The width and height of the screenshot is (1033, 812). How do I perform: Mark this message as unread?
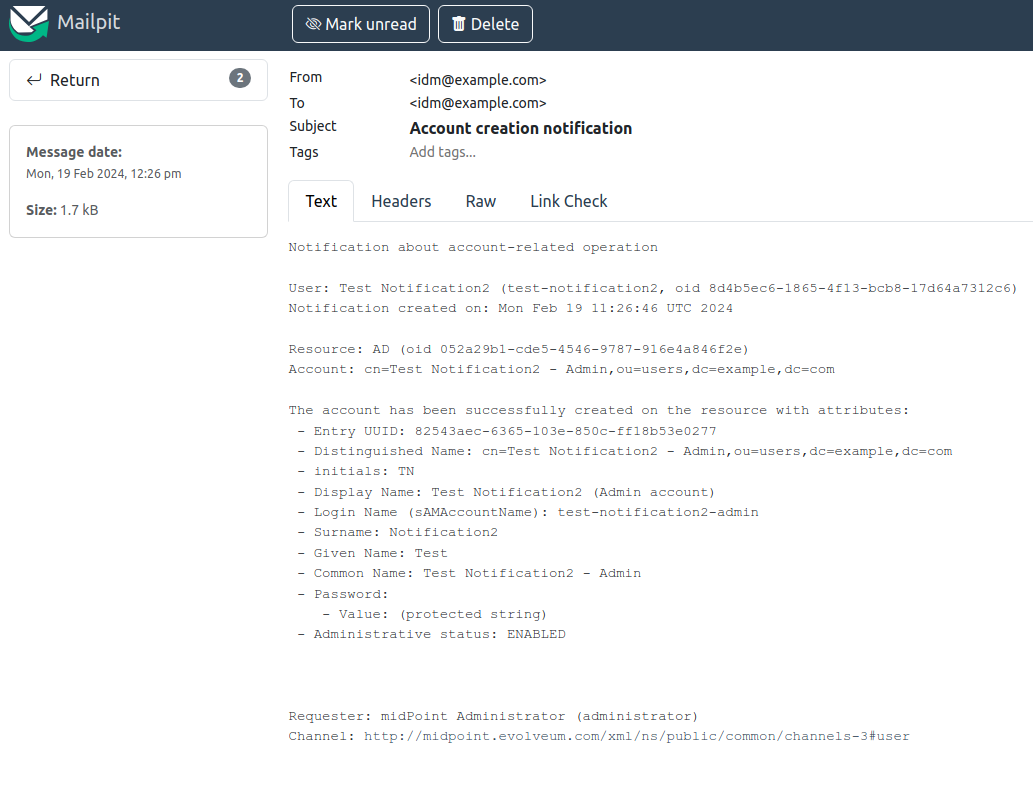[360, 24]
